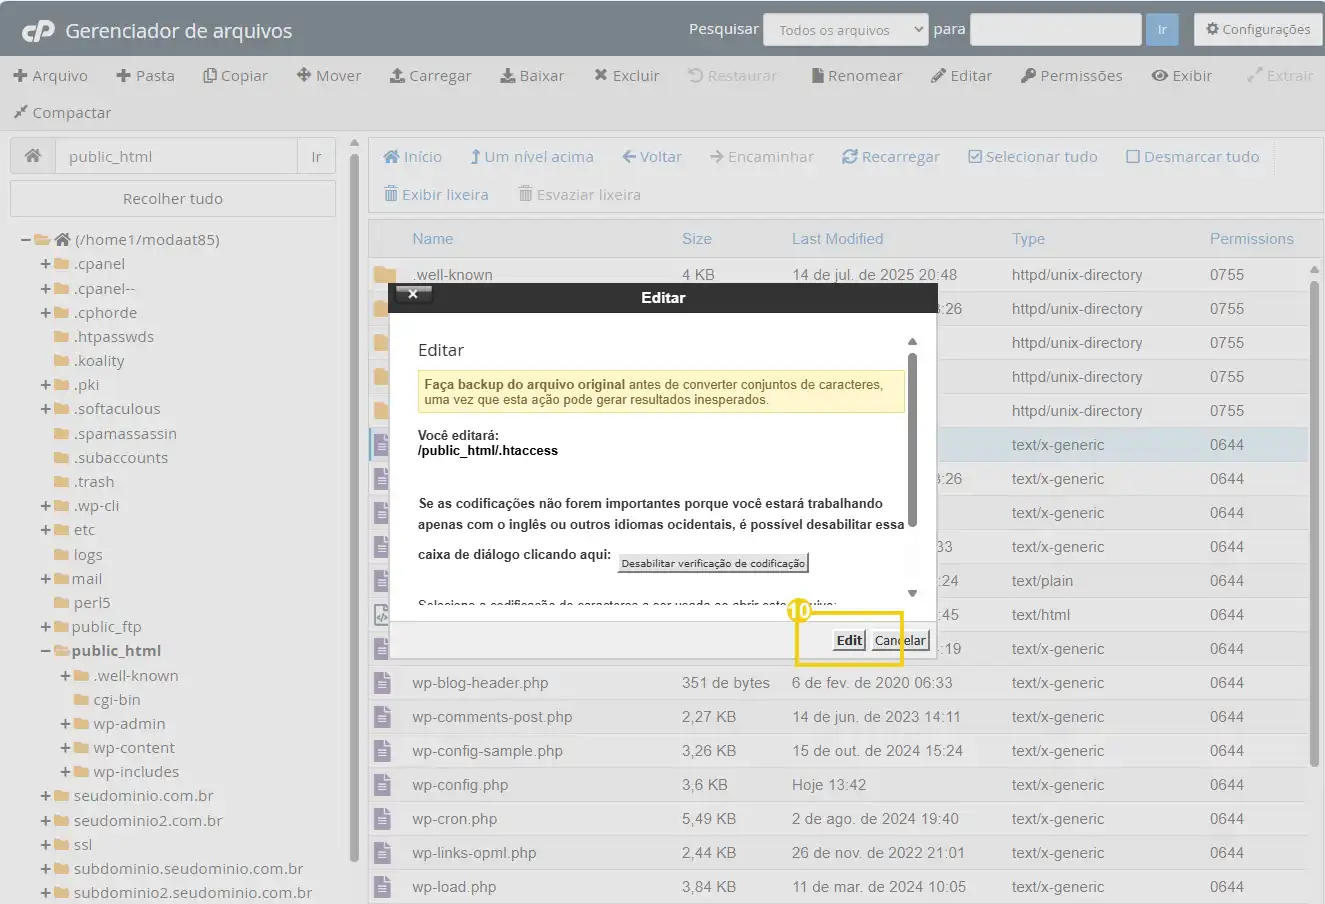The width and height of the screenshot is (1325, 904).
Task: Sort by the Name column header
Action: tap(433, 239)
